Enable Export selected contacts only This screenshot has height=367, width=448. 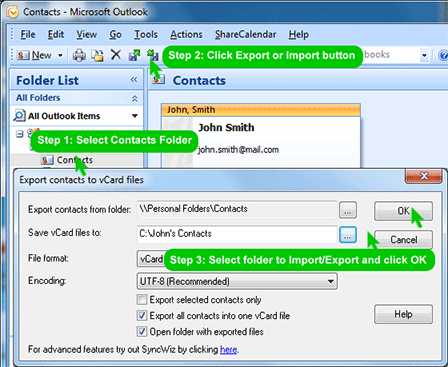point(142,299)
